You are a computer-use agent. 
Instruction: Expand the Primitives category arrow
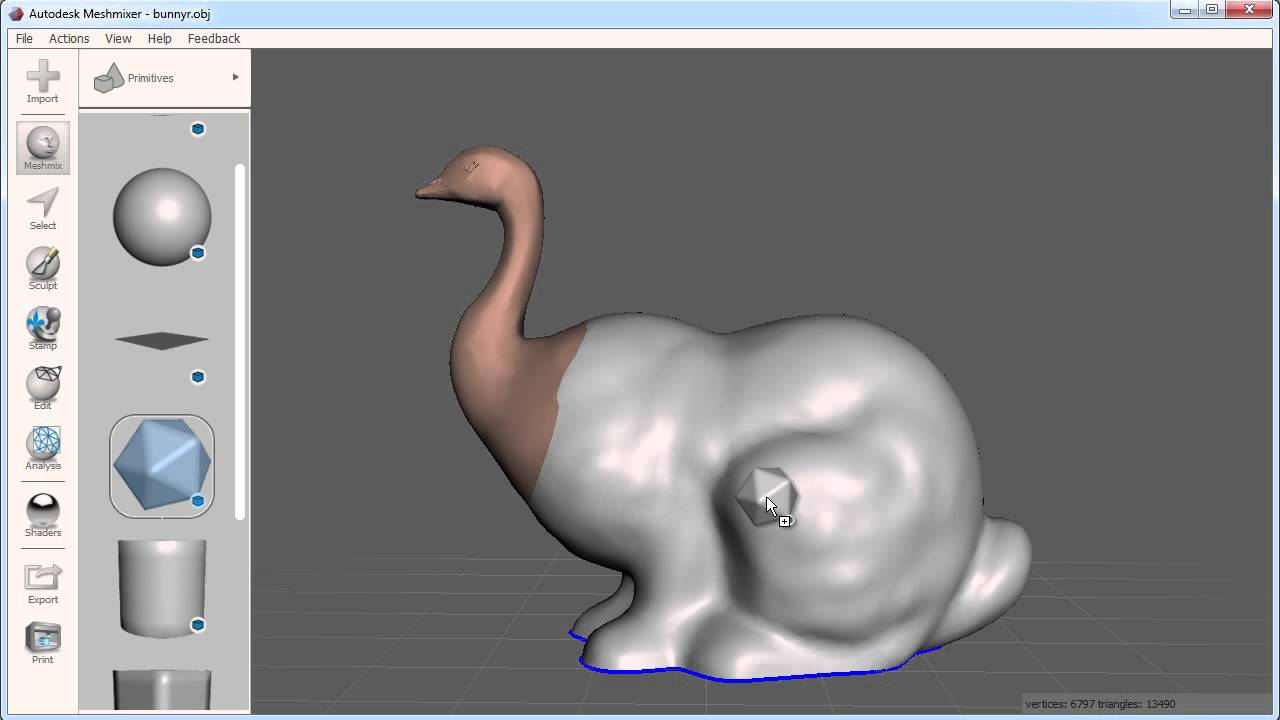pos(236,77)
